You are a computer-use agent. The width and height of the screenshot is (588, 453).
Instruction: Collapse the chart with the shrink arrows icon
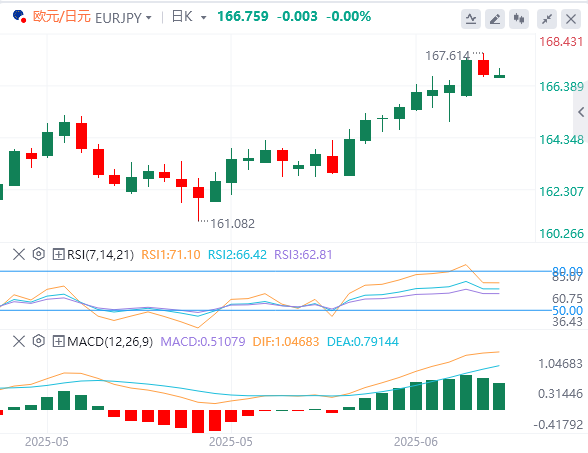547,19
